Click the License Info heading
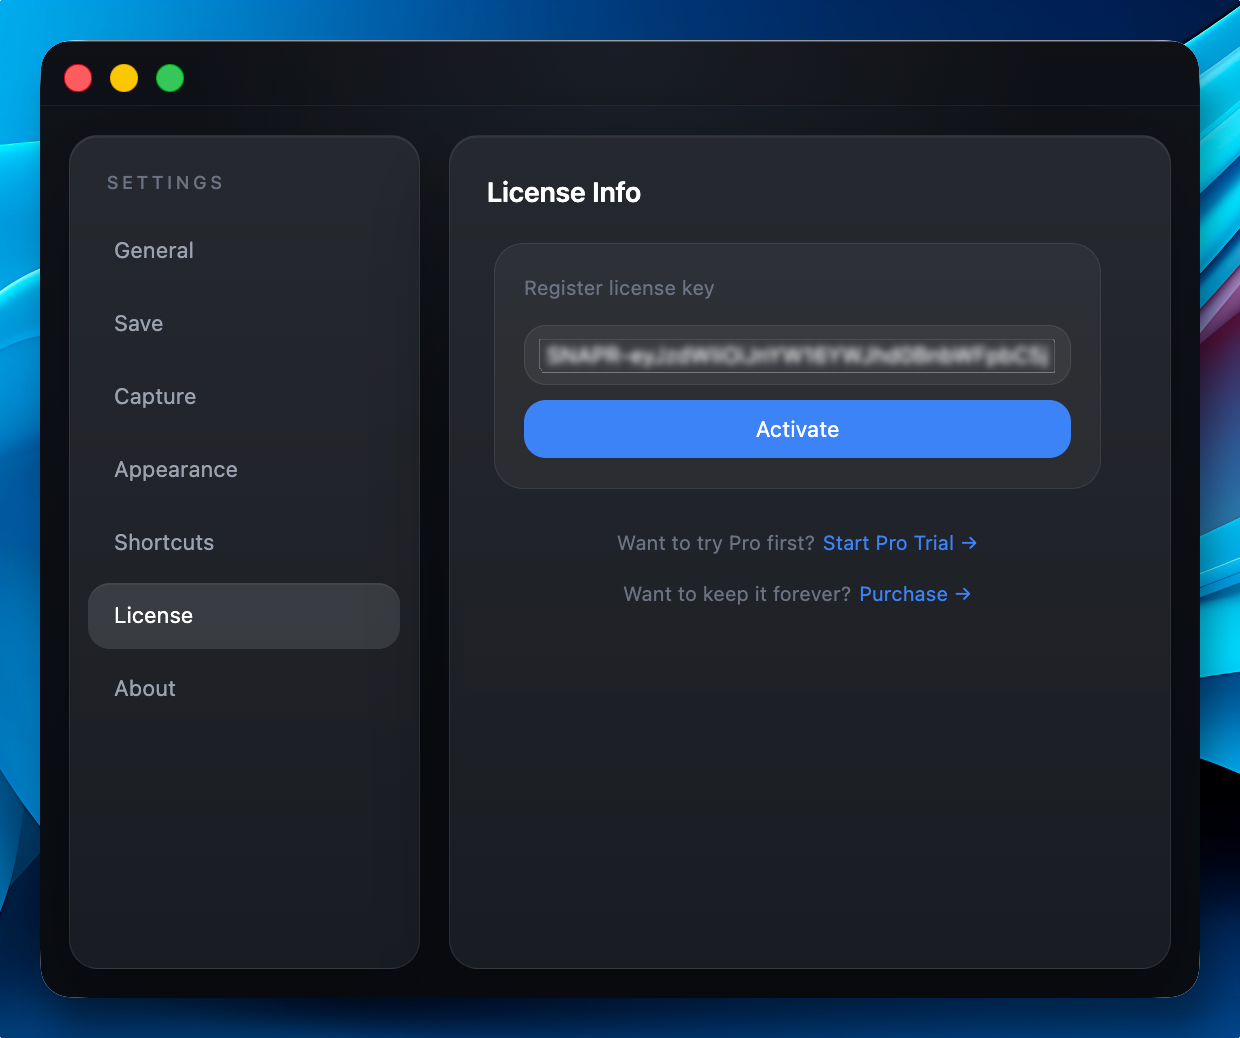 tap(564, 192)
